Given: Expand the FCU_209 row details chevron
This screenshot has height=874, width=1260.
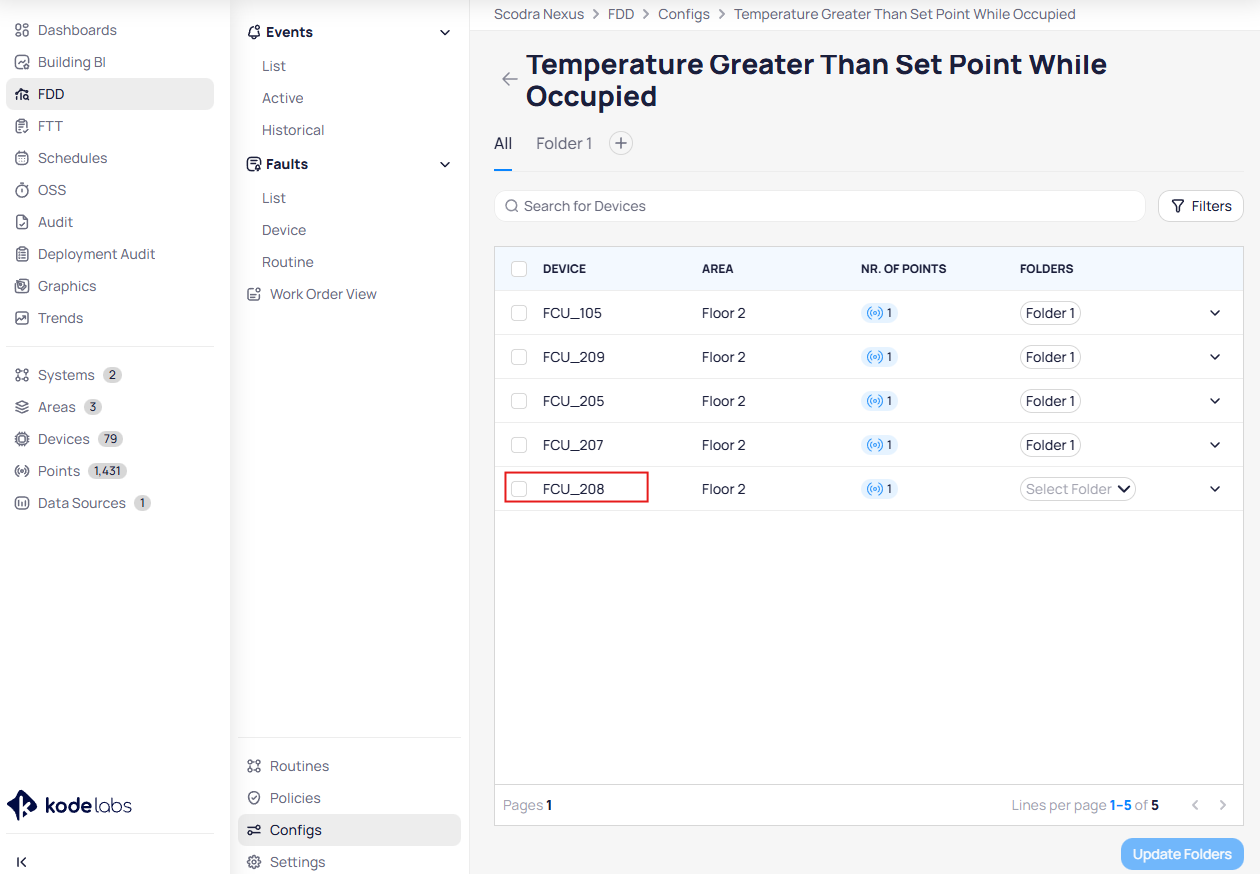Looking at the screenshot, I should 1215,357.
